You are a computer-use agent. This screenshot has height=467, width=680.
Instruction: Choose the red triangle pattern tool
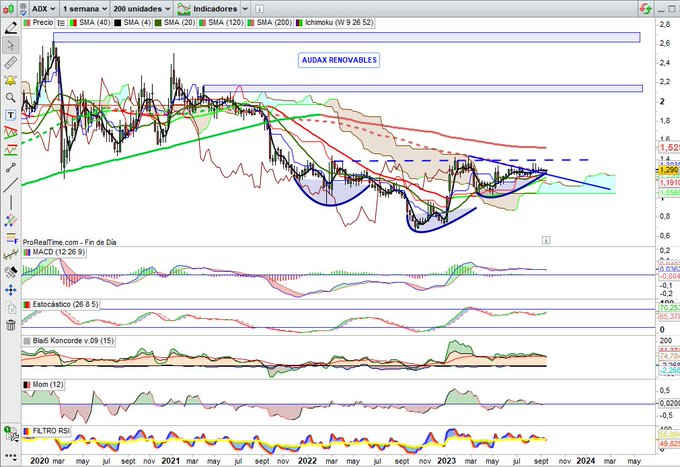[x=11, y=132]
